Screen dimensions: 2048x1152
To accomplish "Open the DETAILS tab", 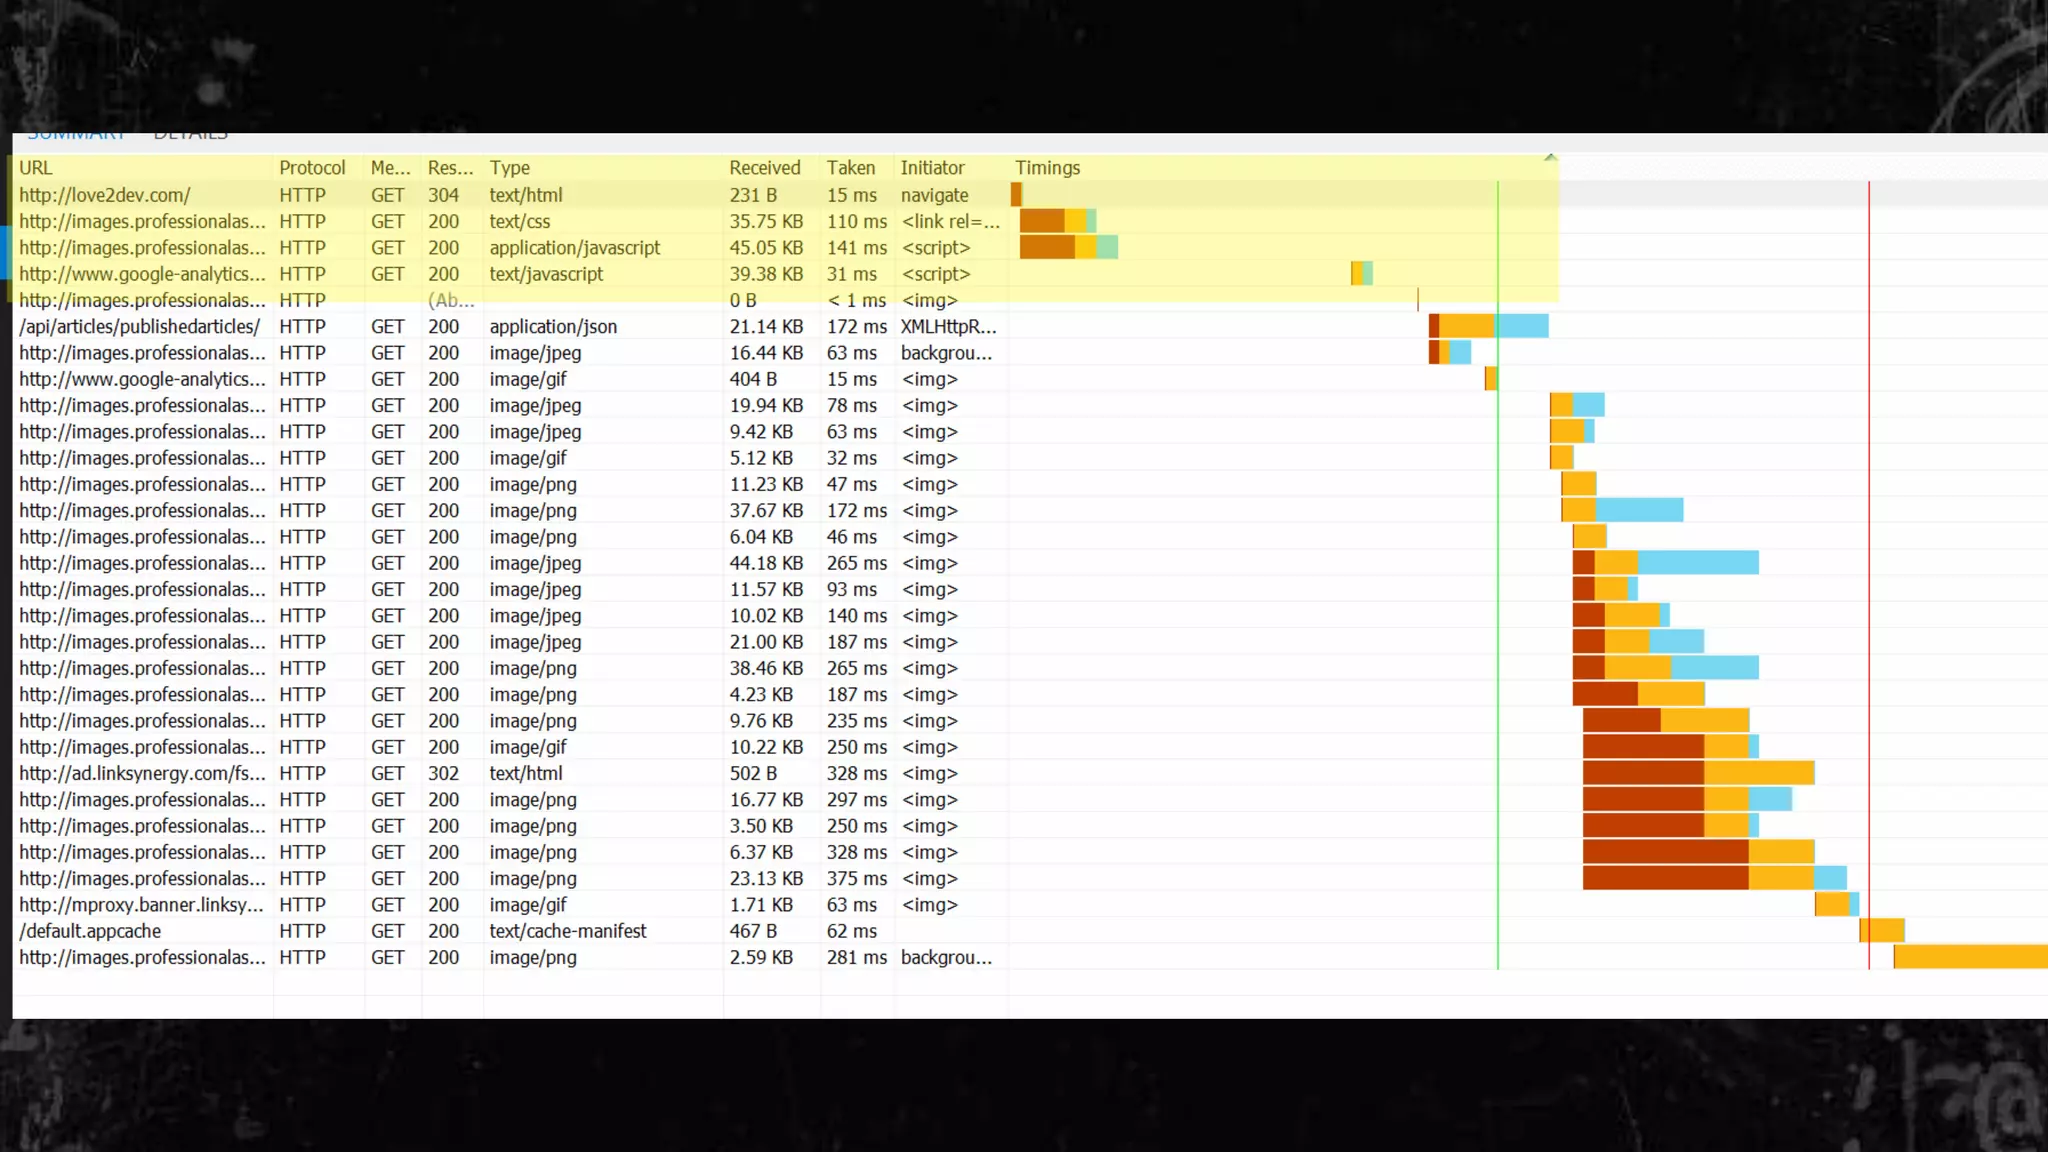I will click(x=190, y=135).
